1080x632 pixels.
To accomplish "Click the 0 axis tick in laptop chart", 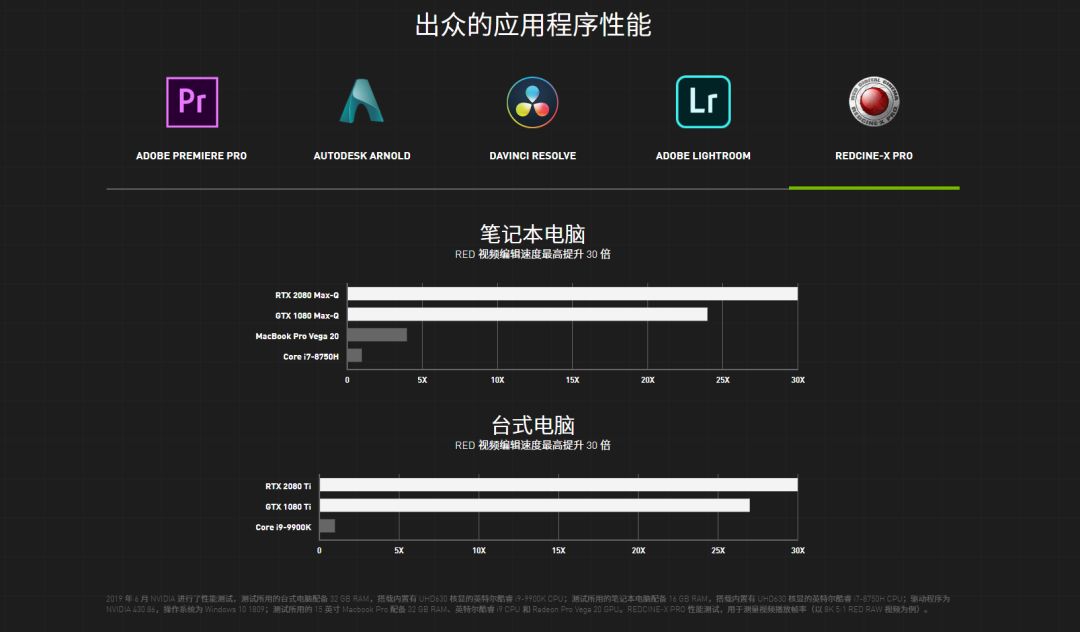I will point(347,381).
